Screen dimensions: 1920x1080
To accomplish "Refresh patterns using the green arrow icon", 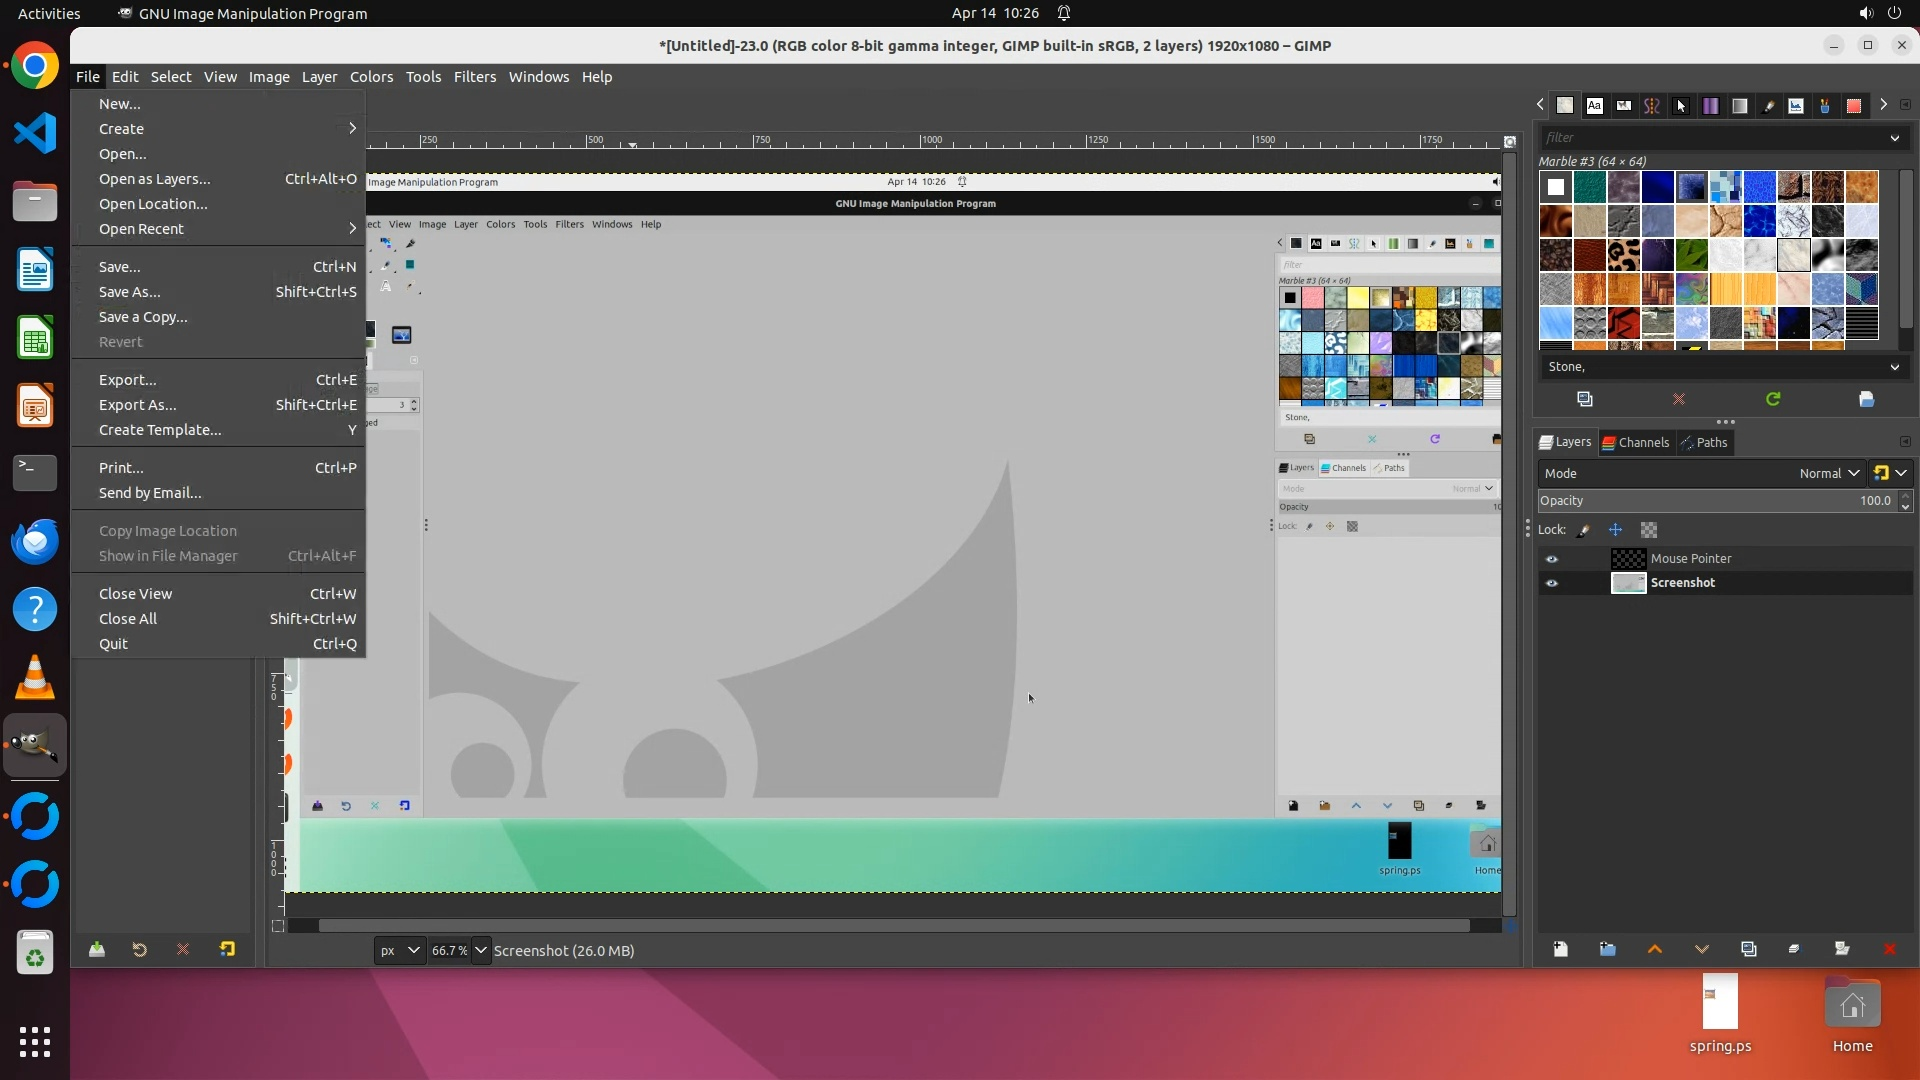I will (x=1772, y=399).
